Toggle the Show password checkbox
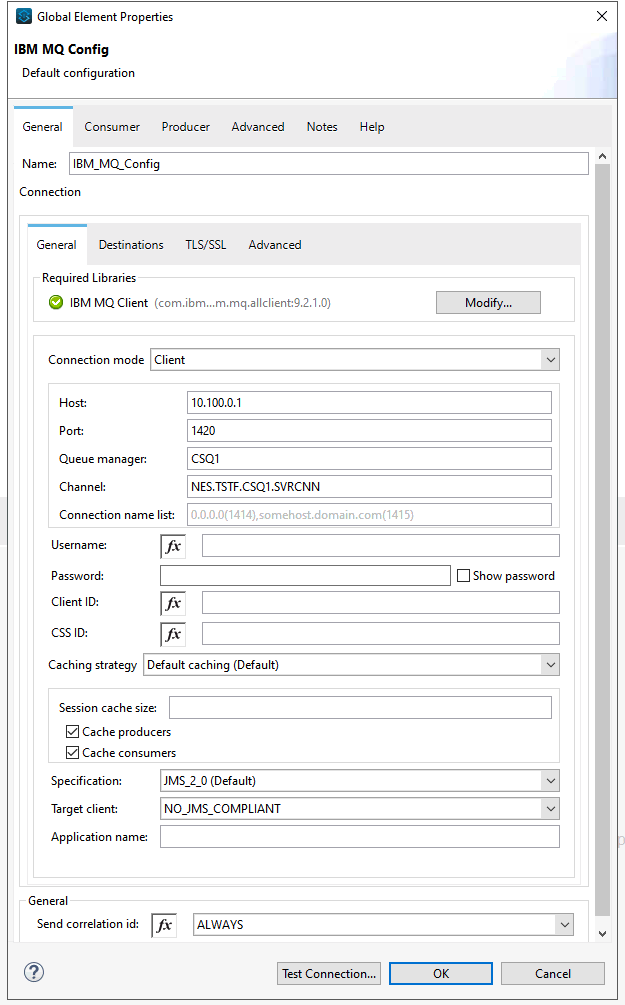The width and height of the screenshot is (625, 1005). [463, 576]
